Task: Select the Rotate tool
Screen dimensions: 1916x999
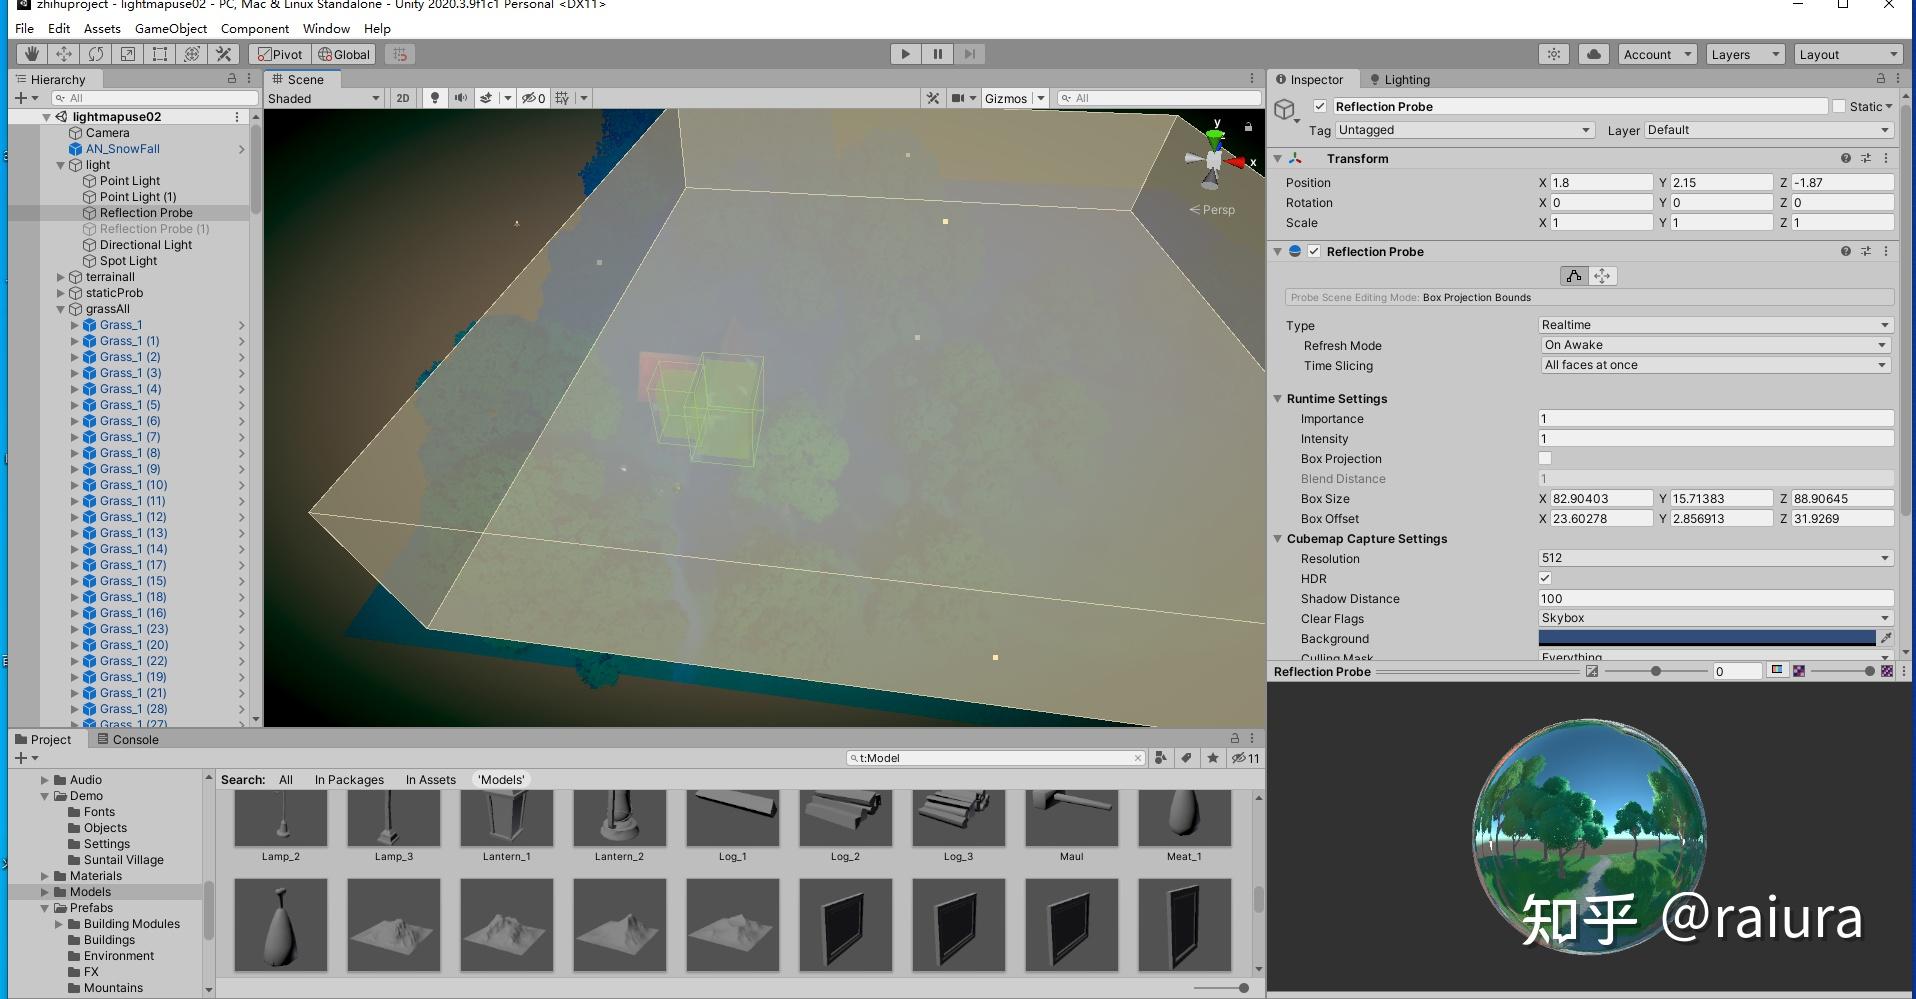Action: point(96,54)
